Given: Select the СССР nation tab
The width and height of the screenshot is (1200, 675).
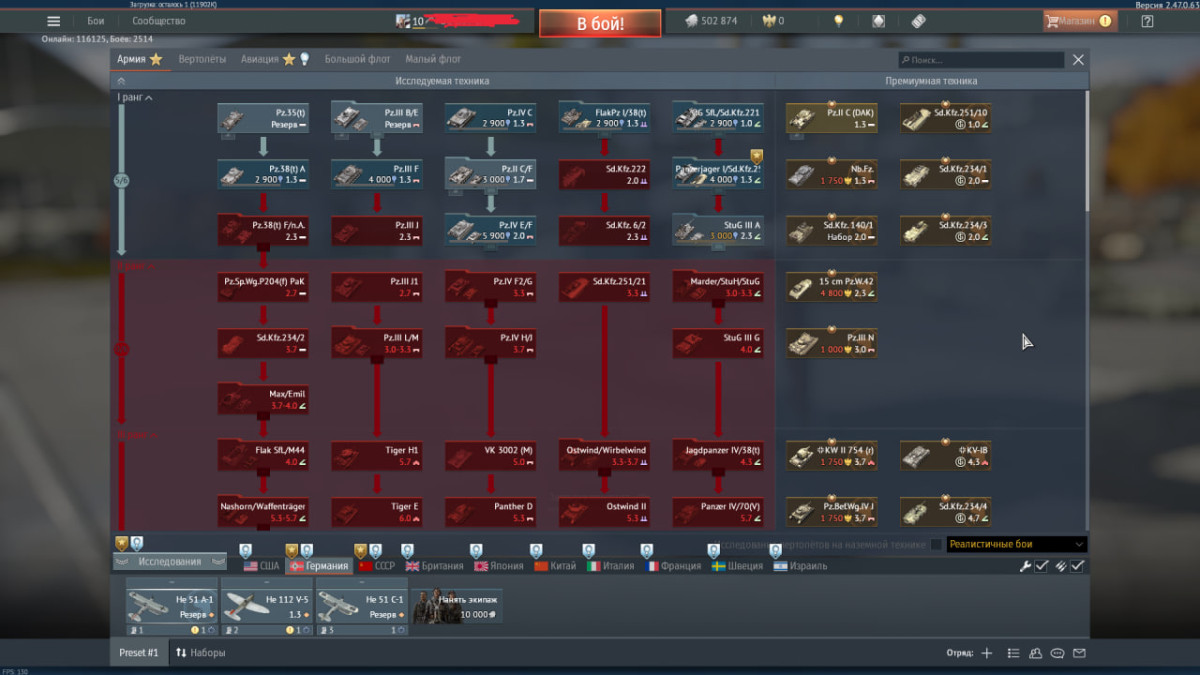Looking at the screenshot, I should click(377, 566).
